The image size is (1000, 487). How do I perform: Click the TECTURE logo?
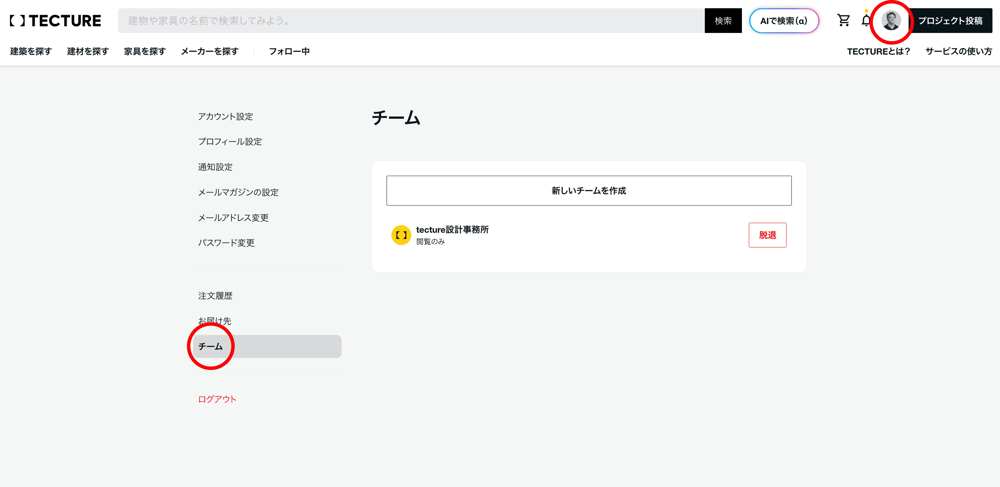click(x=55, y=21)
